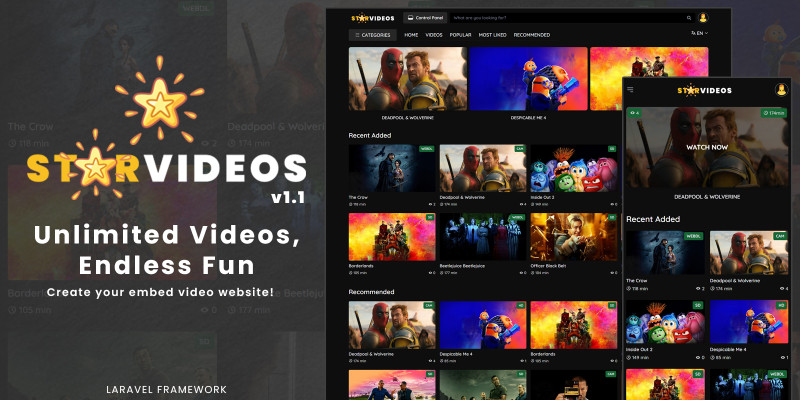Viewport: 800px width, 400px height.
Task: Open The Crow thumbnail in desktop Recent Added
Action: pyautogui.click(x=391, y=168)
